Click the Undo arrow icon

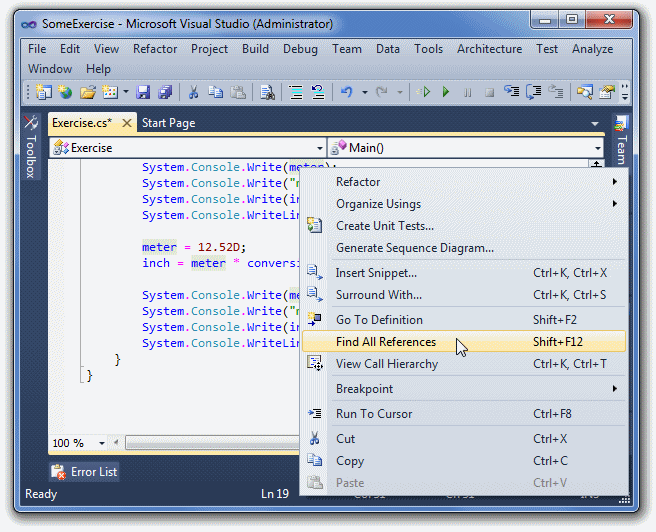pyautogui.click(x=347, y=92)
